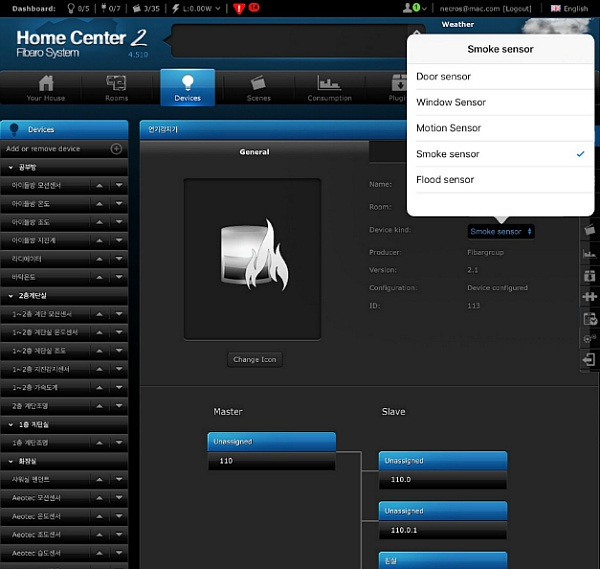Click the Add or remove device row
This screenshot has width=600, height=569.
(x=64, y=148)
